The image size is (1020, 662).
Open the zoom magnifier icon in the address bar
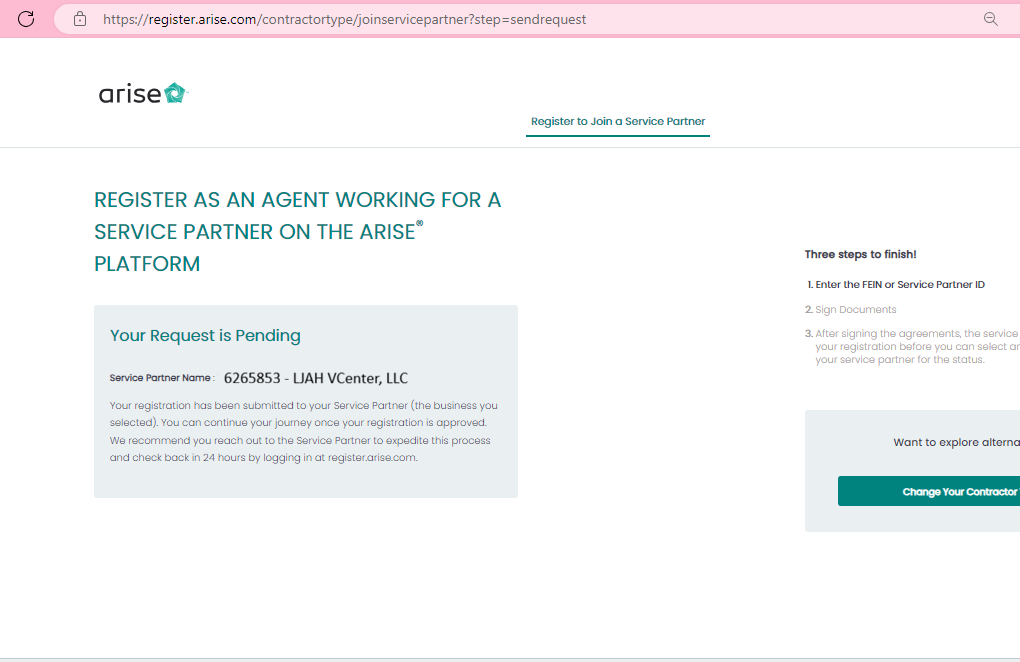tap(991, 19)
